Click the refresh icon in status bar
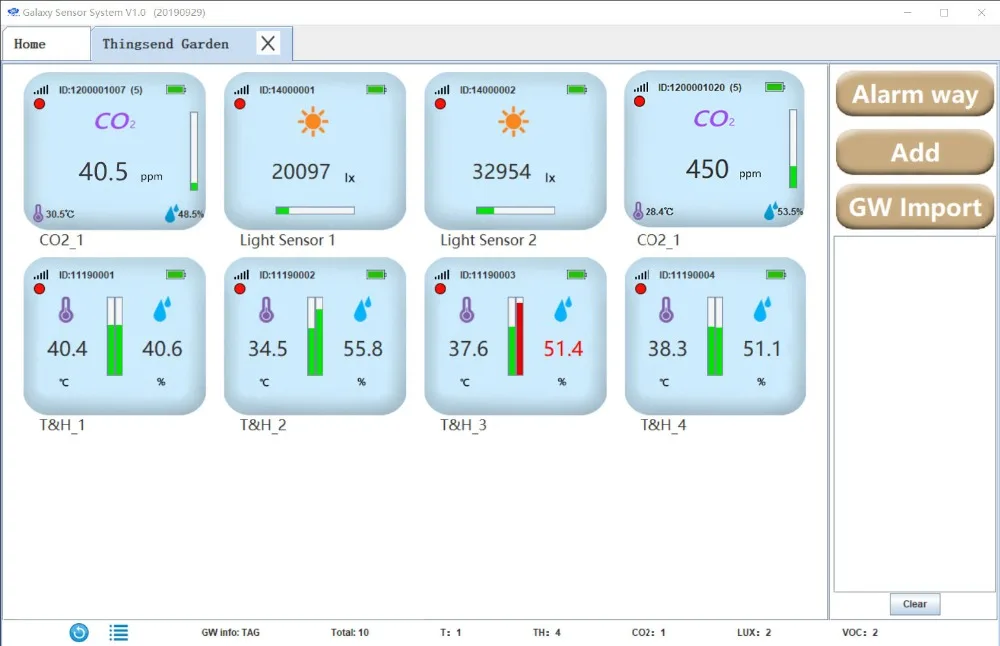 click(x=79, y=633)
